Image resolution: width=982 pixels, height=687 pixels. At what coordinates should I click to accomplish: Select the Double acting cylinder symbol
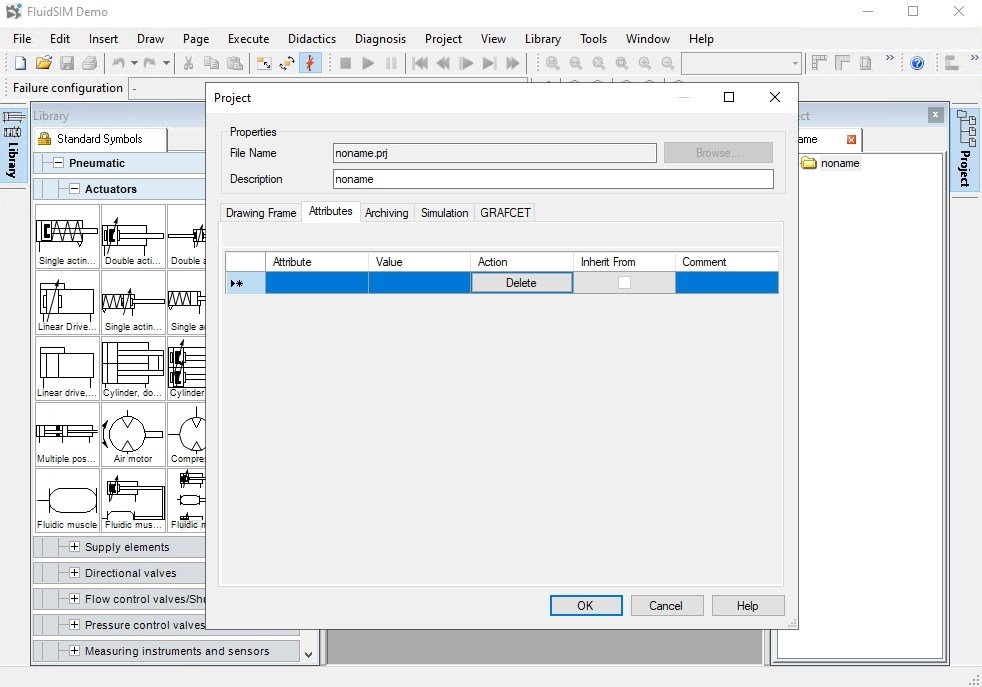click(133, 236)
